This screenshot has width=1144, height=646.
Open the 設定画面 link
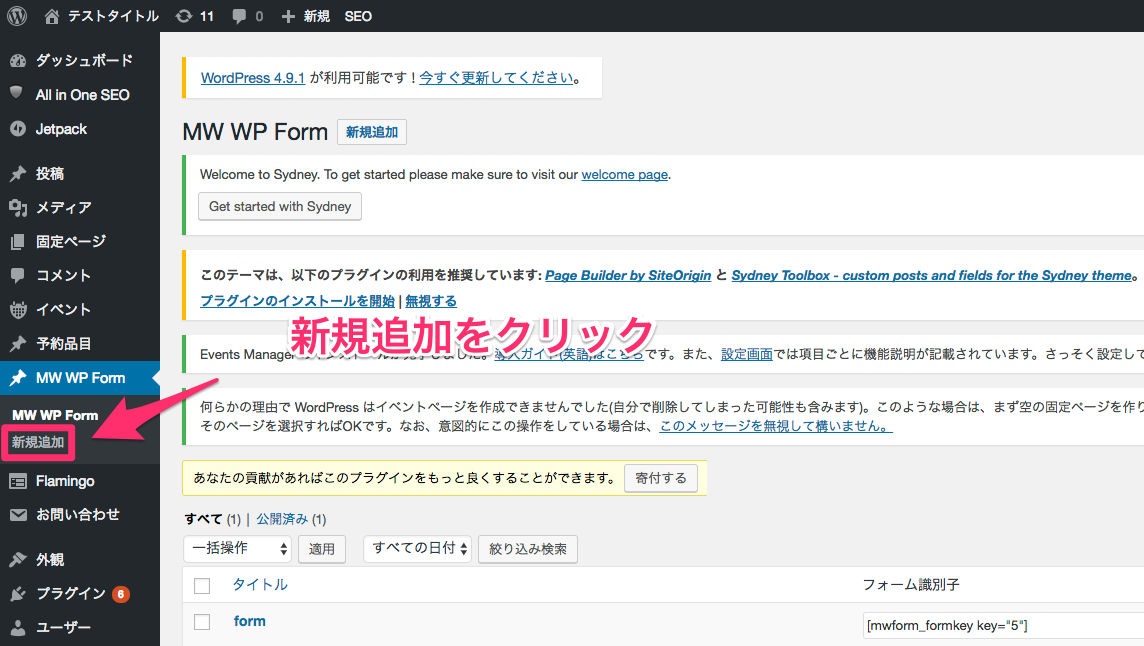(746, 354)
